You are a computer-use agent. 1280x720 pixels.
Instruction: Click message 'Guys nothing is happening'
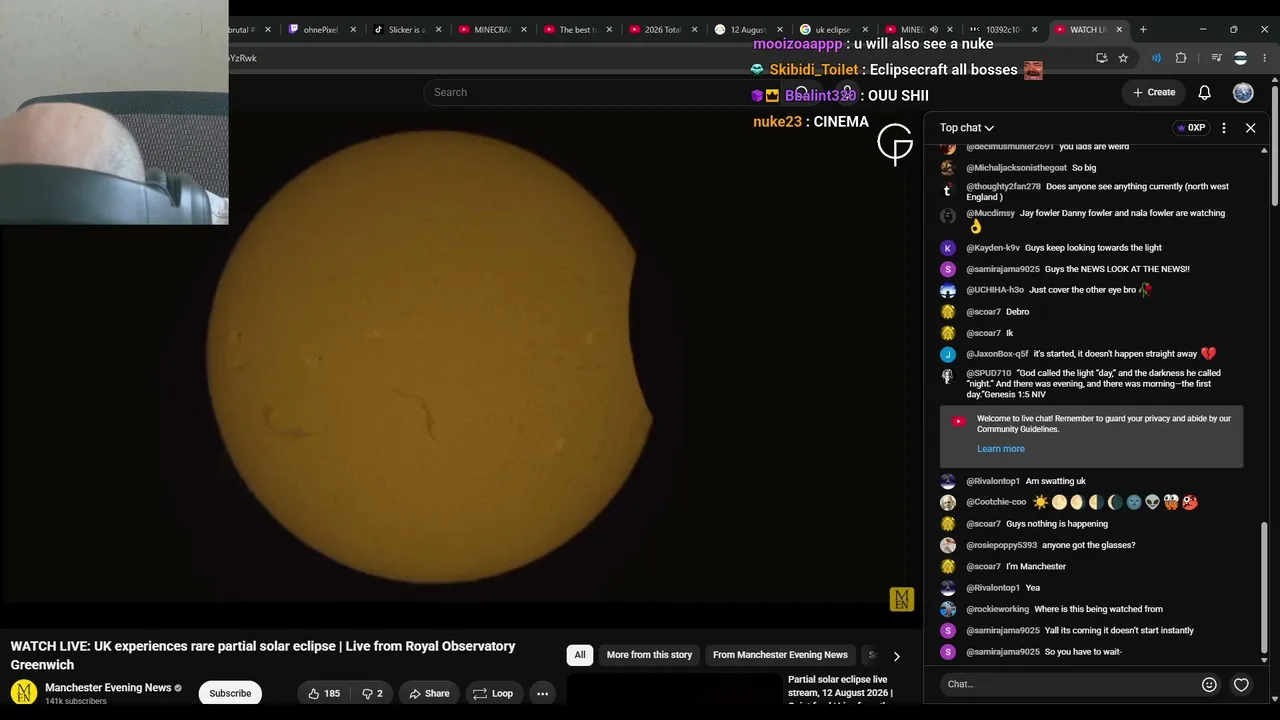tap(1057, 524)
